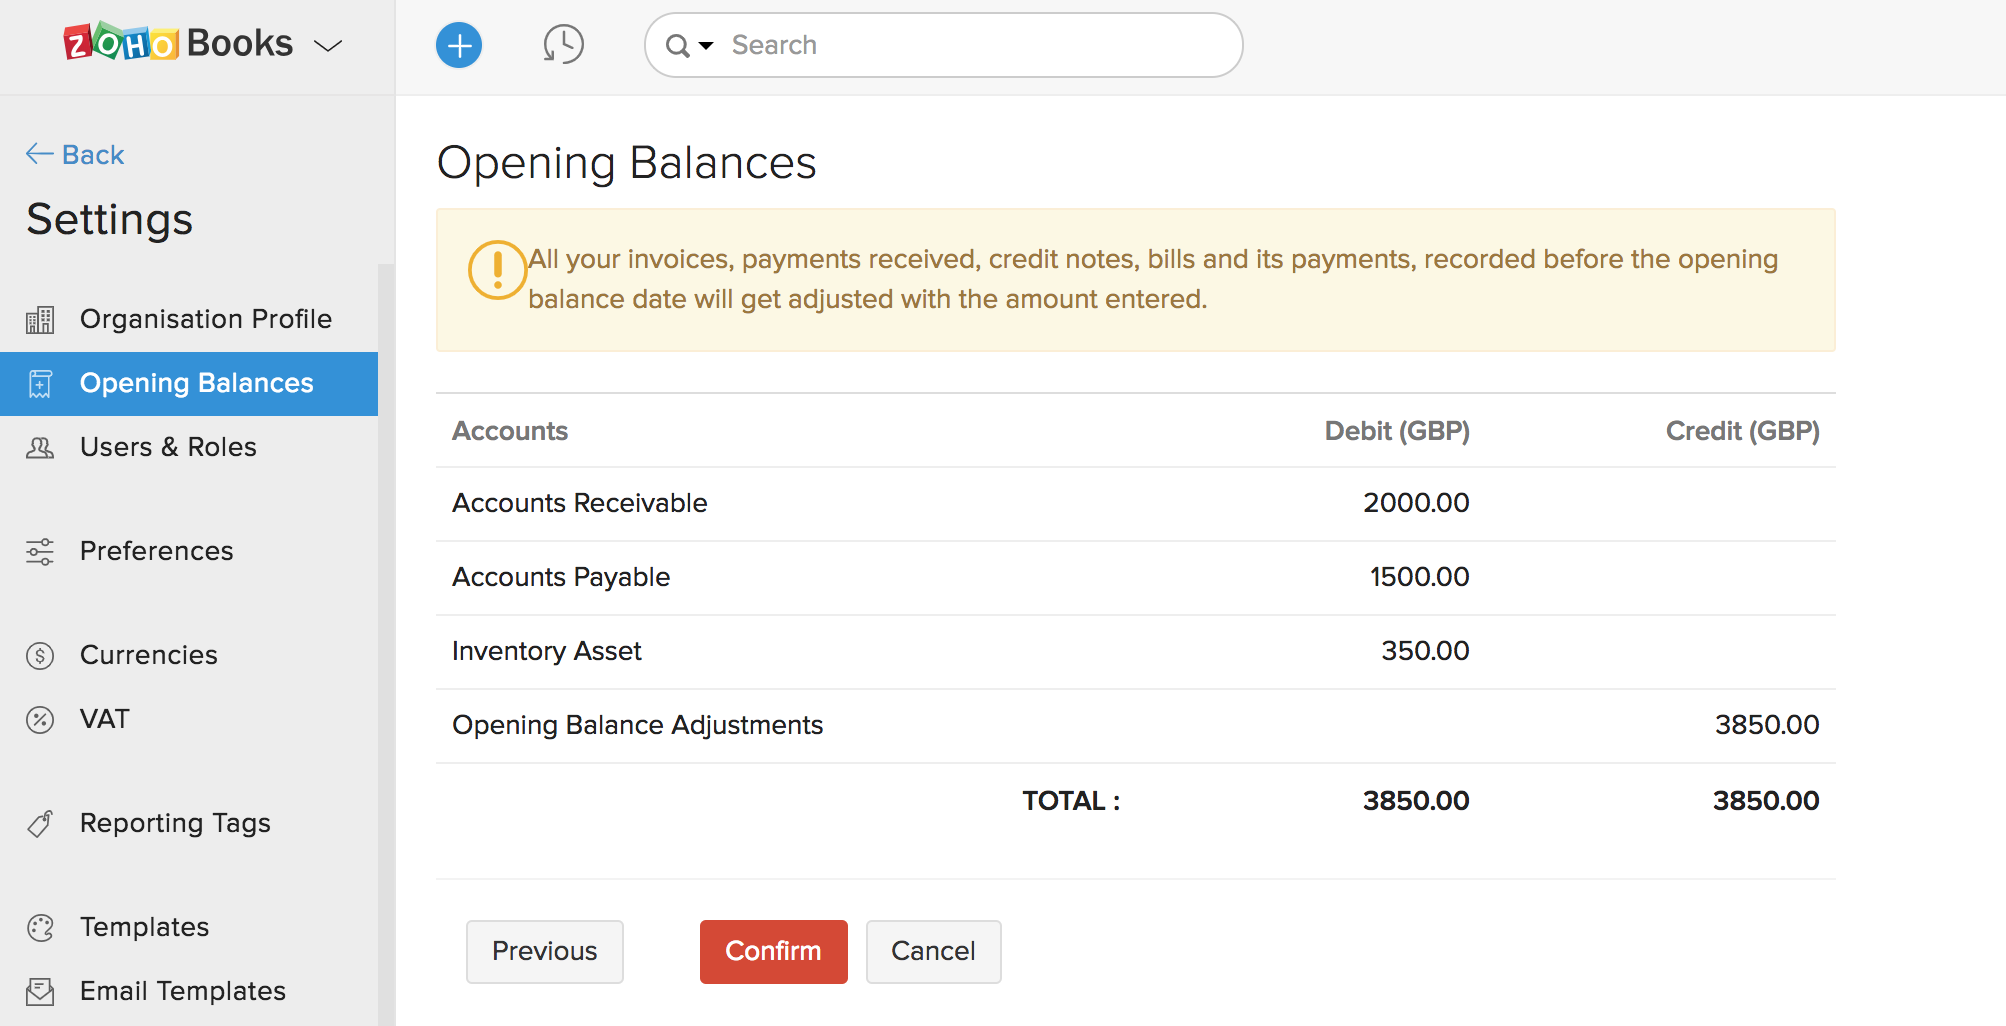Open the recent activity clock icon
Screen dimensions: 2006x1026
(563, 45)
